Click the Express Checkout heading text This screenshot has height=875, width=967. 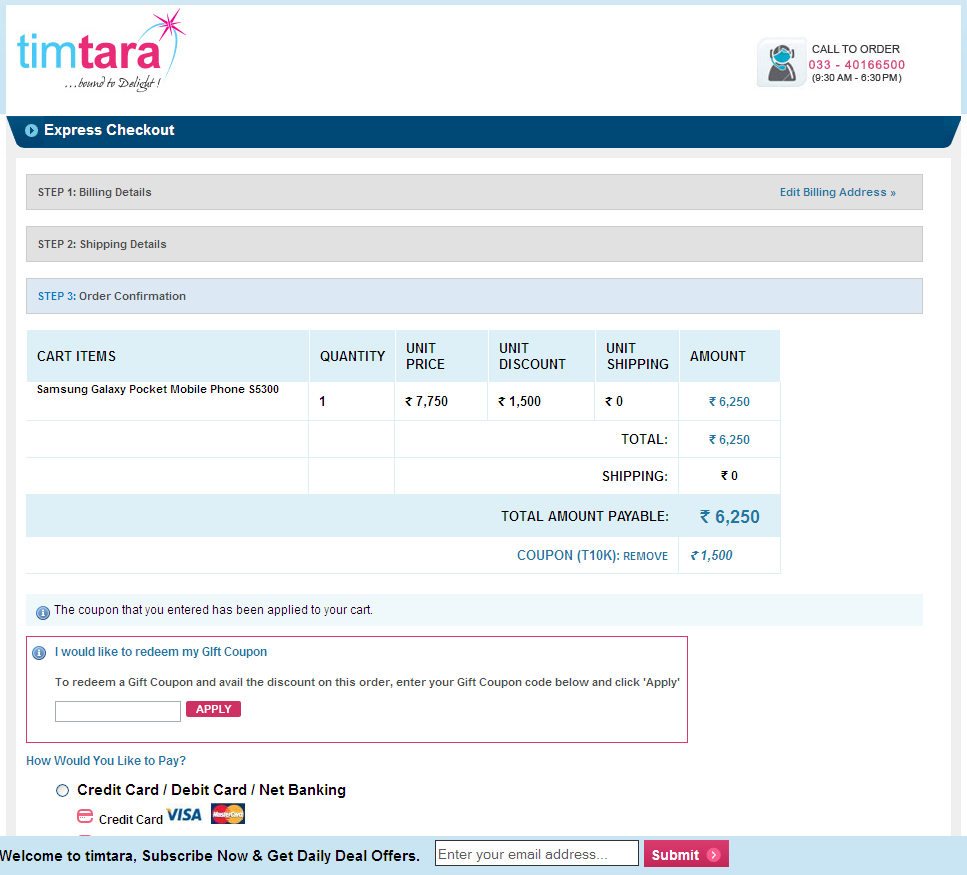(109, 130)
